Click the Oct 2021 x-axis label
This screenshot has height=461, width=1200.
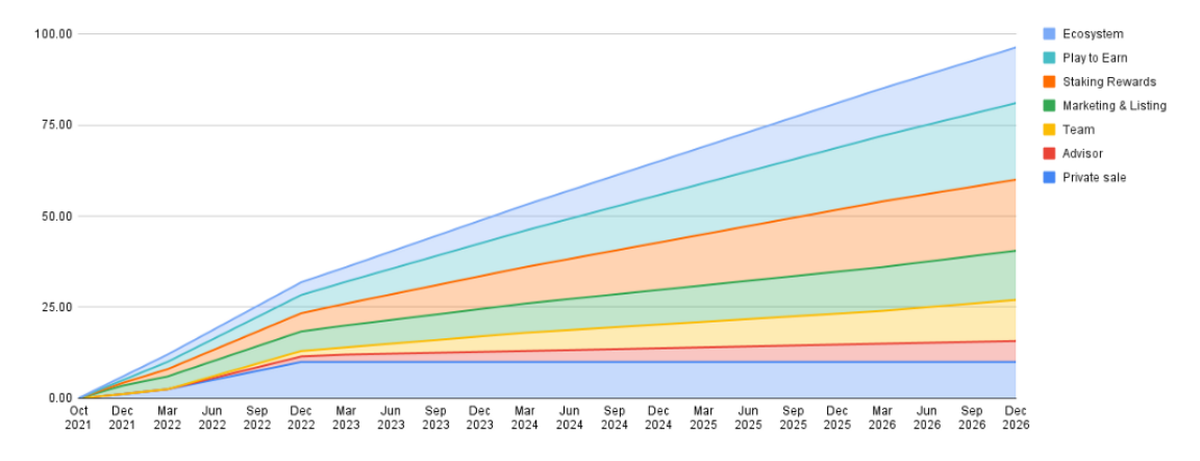pos(78,417)
